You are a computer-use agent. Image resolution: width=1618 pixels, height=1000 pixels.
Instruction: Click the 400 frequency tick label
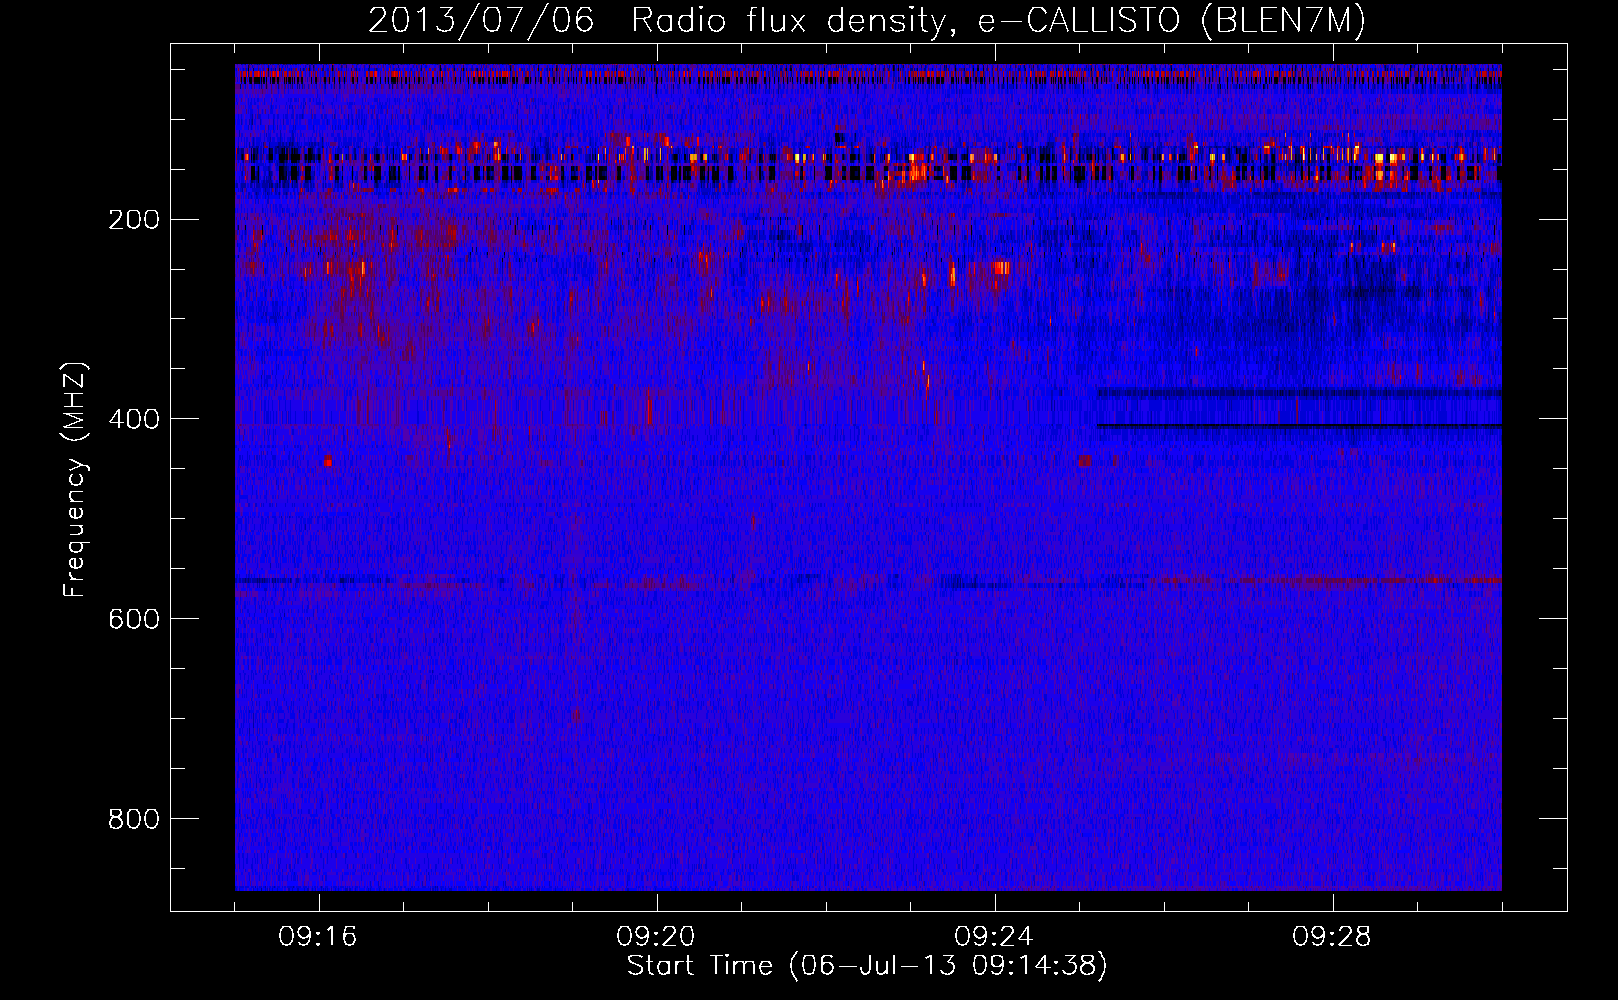pyautogui.click(x=133, y=419)
